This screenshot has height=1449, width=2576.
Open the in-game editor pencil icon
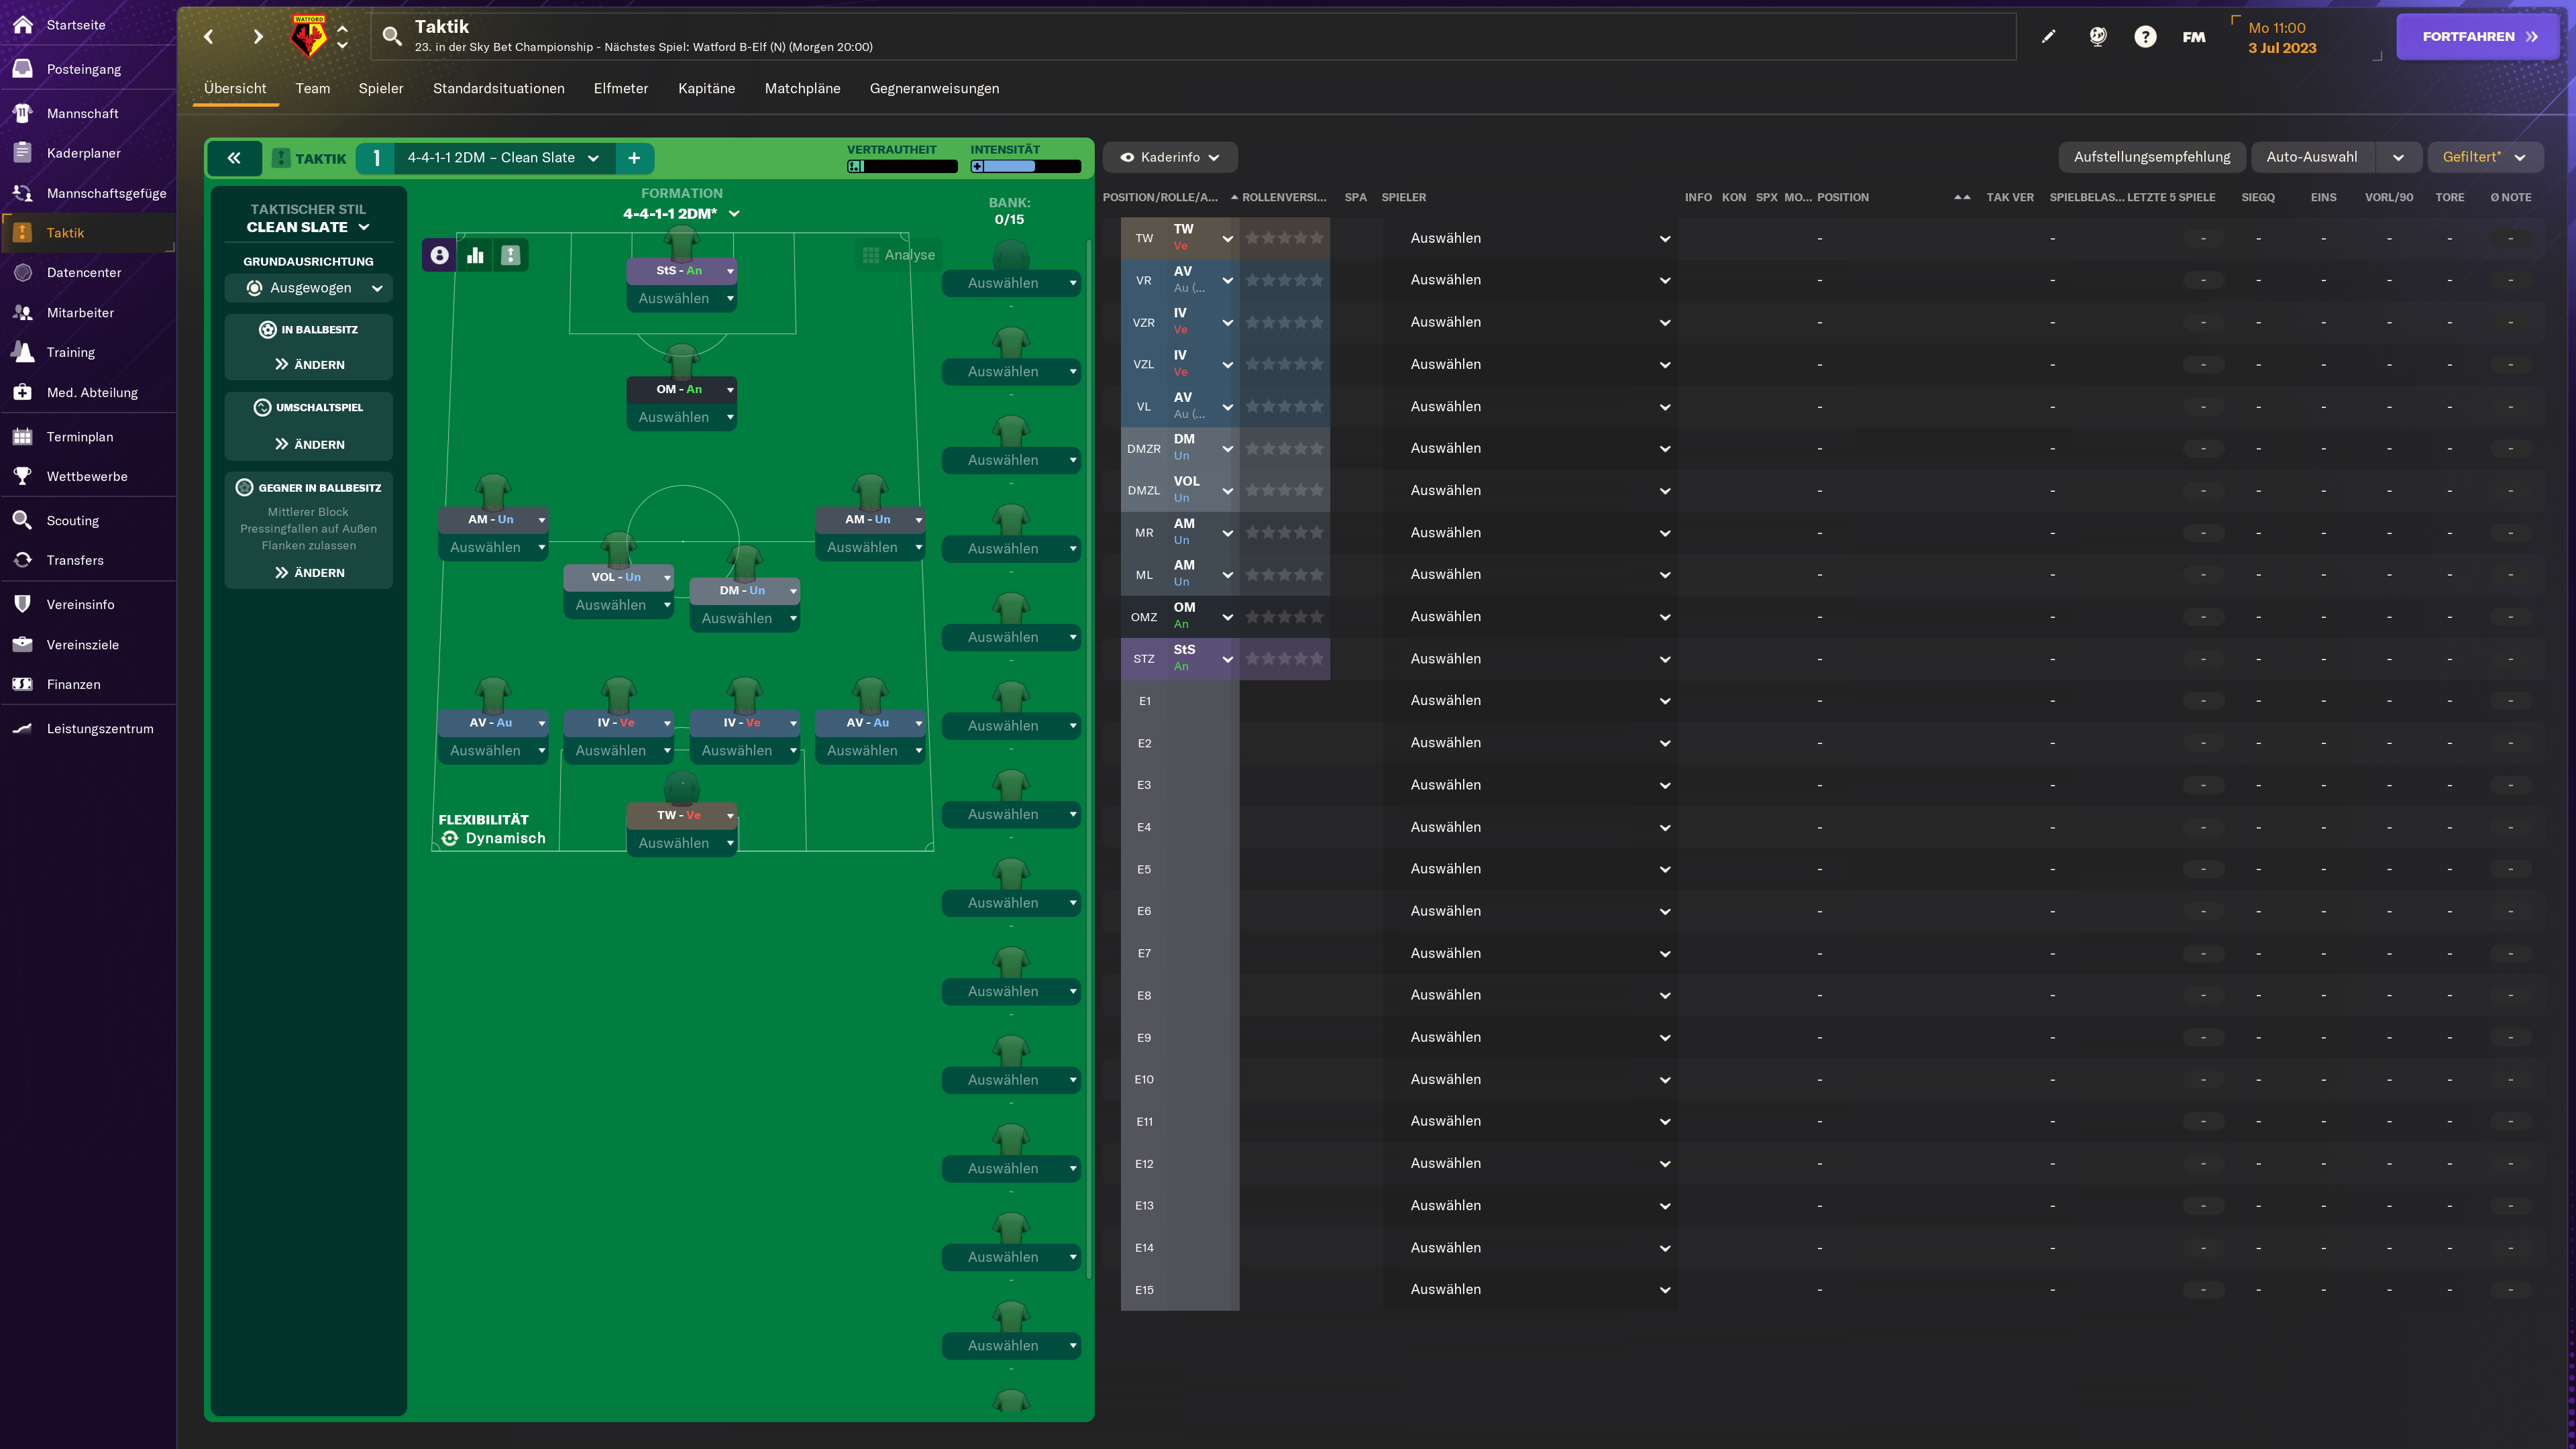2048,36
